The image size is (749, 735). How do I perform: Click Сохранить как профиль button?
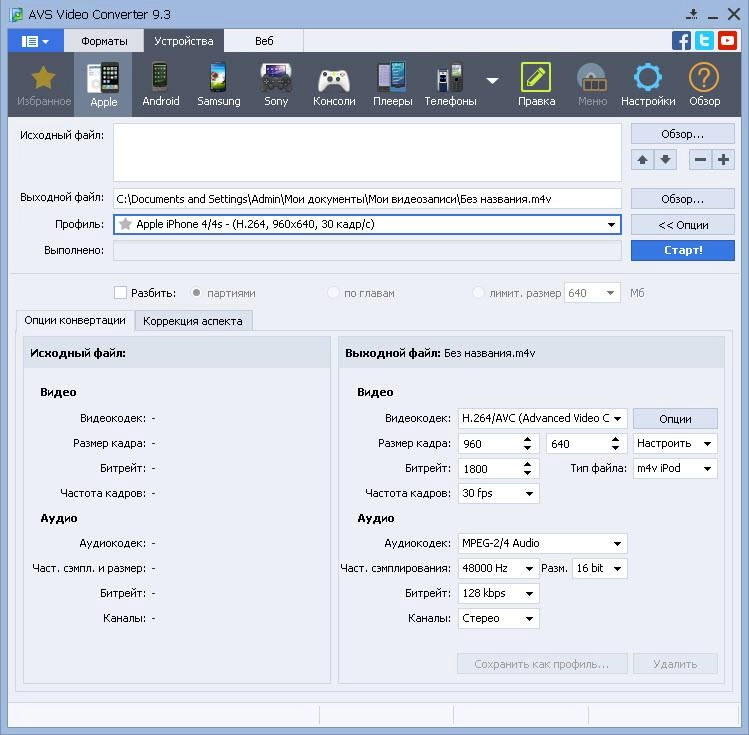542,664
